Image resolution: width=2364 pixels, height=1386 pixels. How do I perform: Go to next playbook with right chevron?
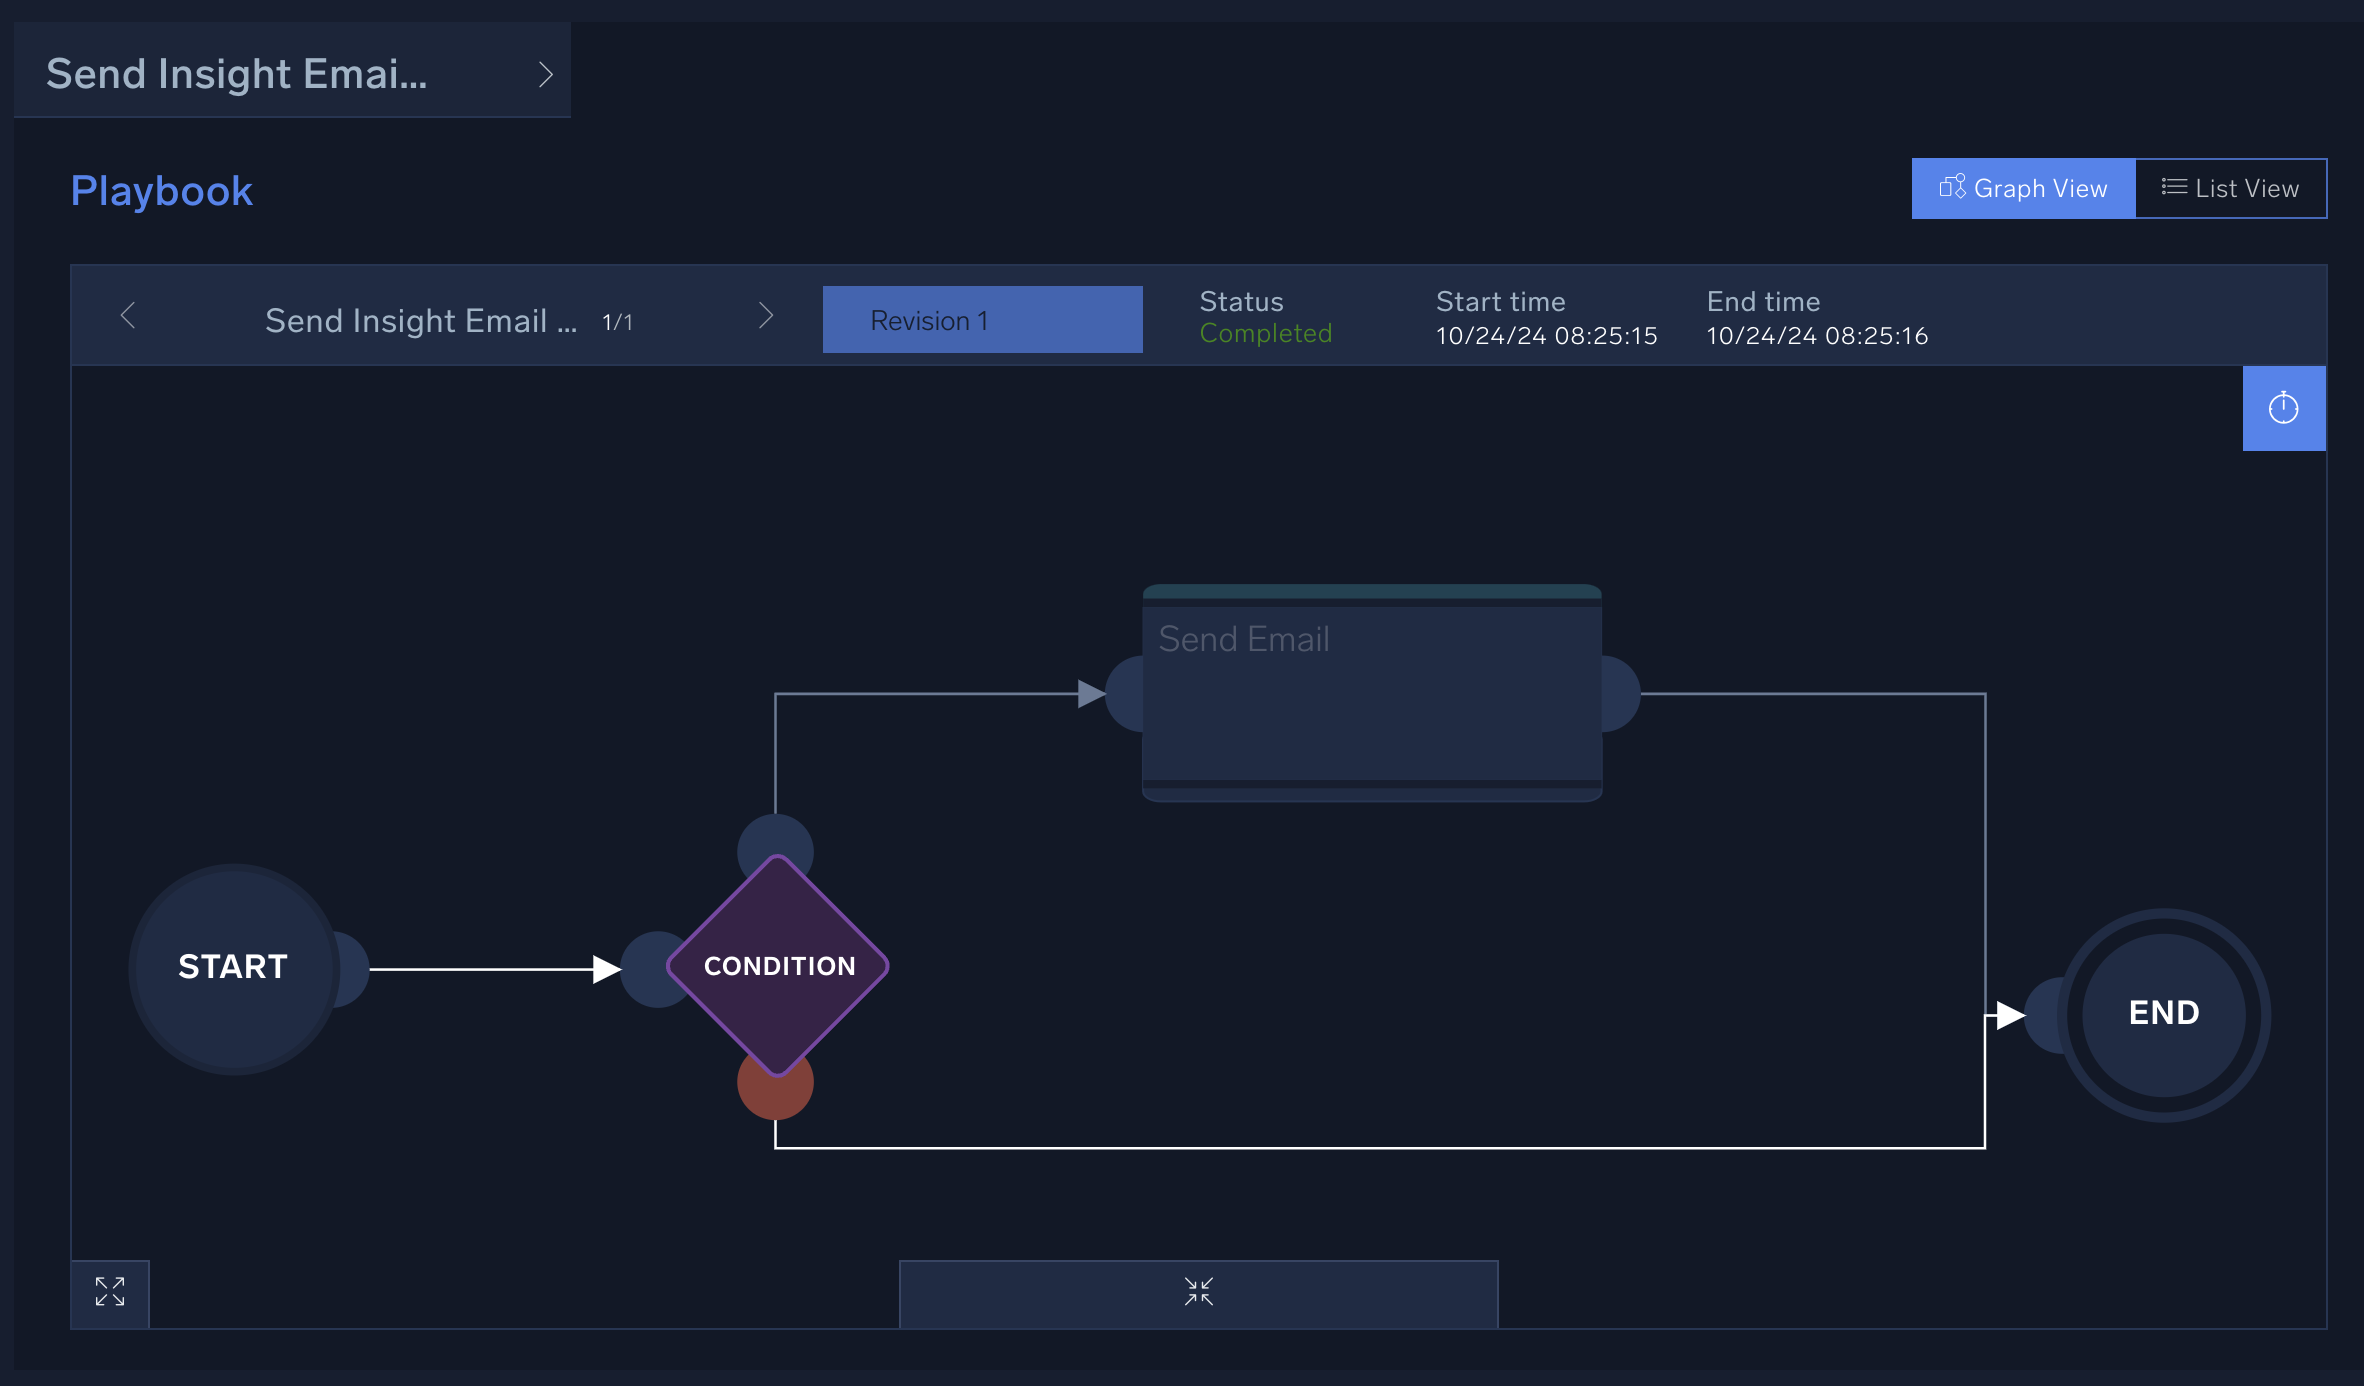[x=766, y=316]
